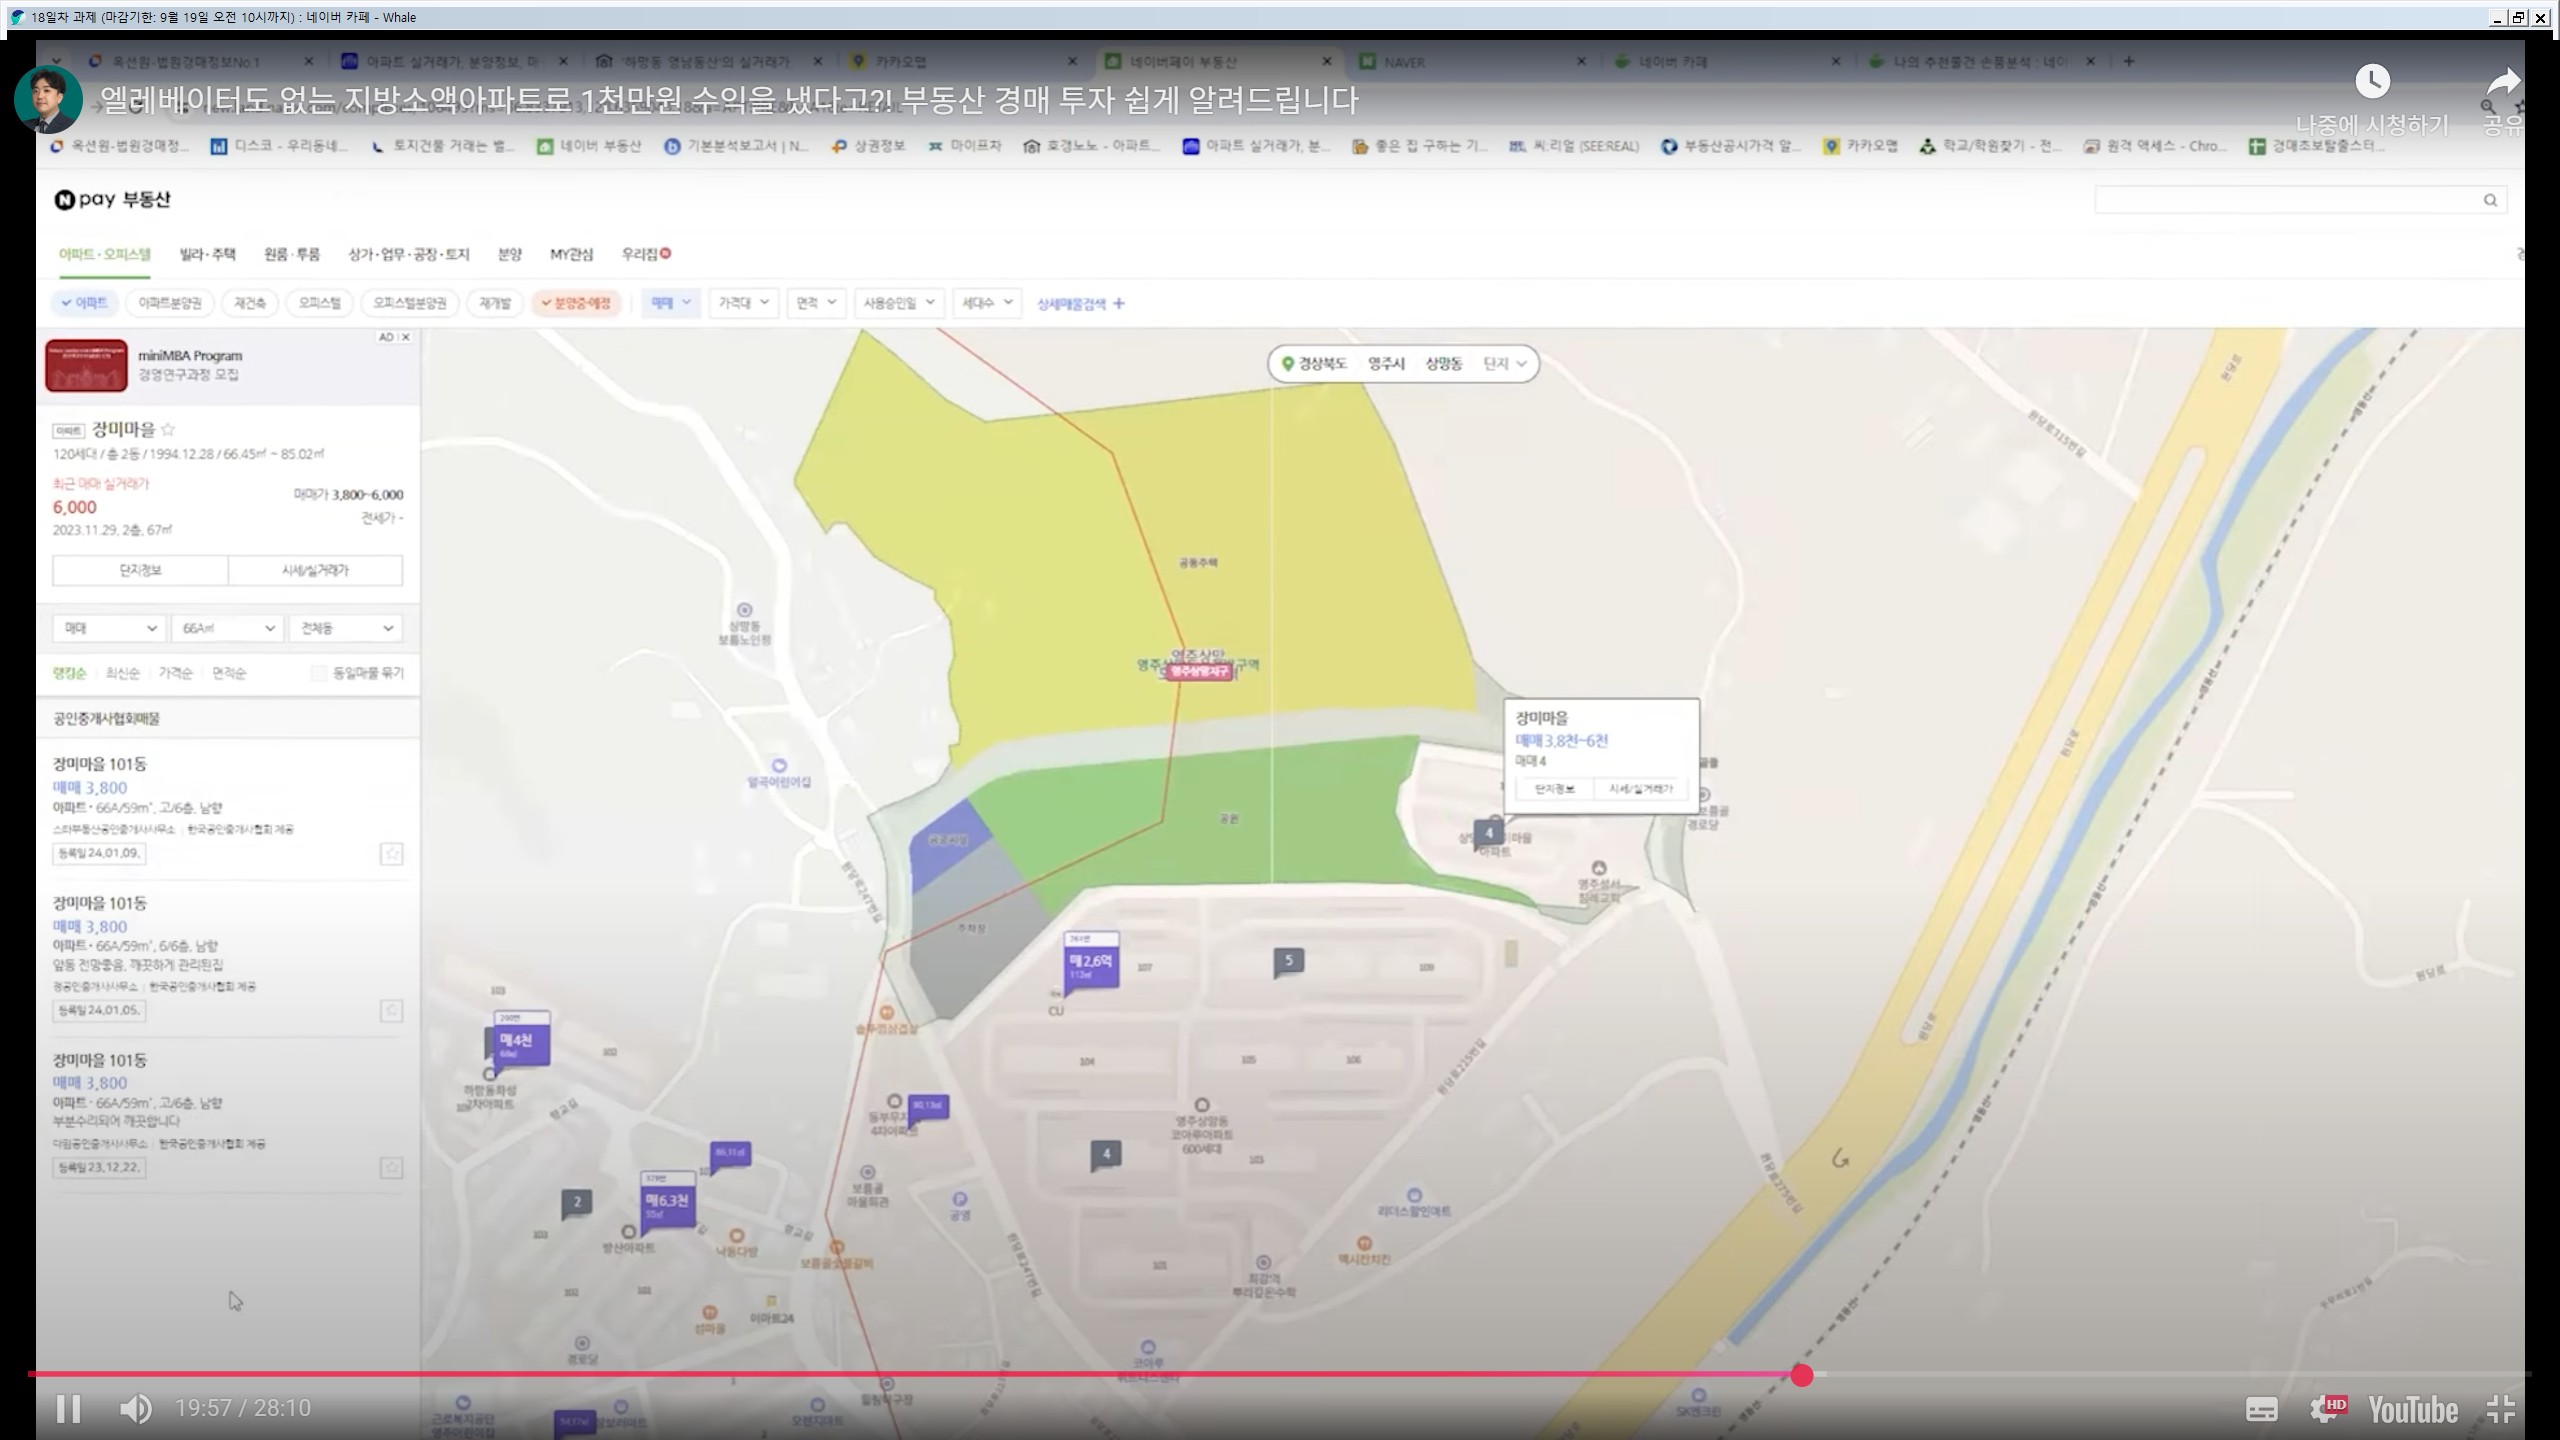Screen dimensions: 2560x1440
Task: Toggle the 분양중·예정 filter chip
Action: [x=576, y=303]
